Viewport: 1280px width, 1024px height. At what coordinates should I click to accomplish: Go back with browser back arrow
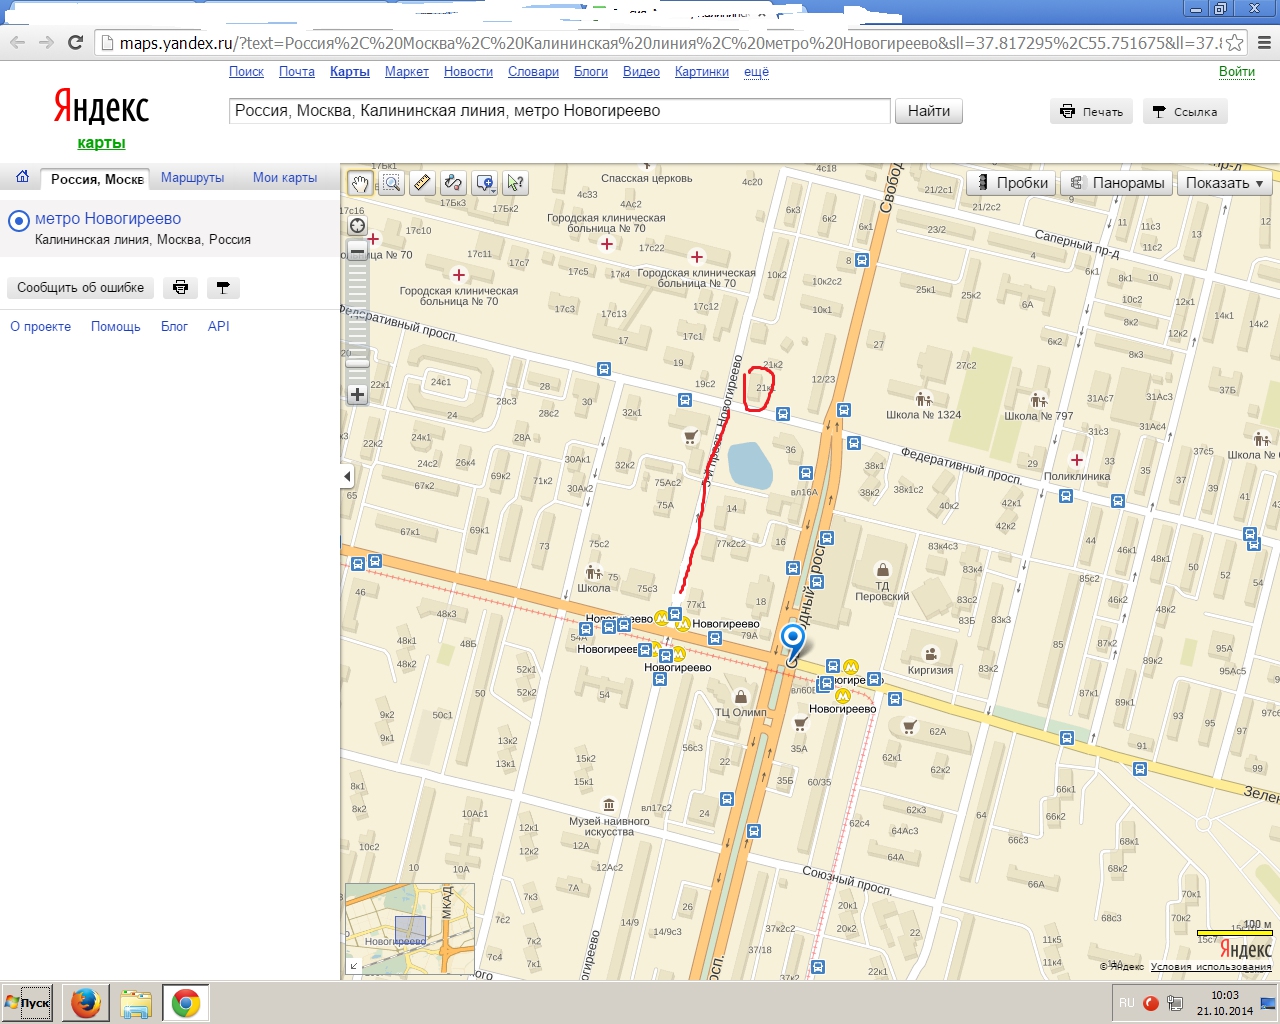17,42
